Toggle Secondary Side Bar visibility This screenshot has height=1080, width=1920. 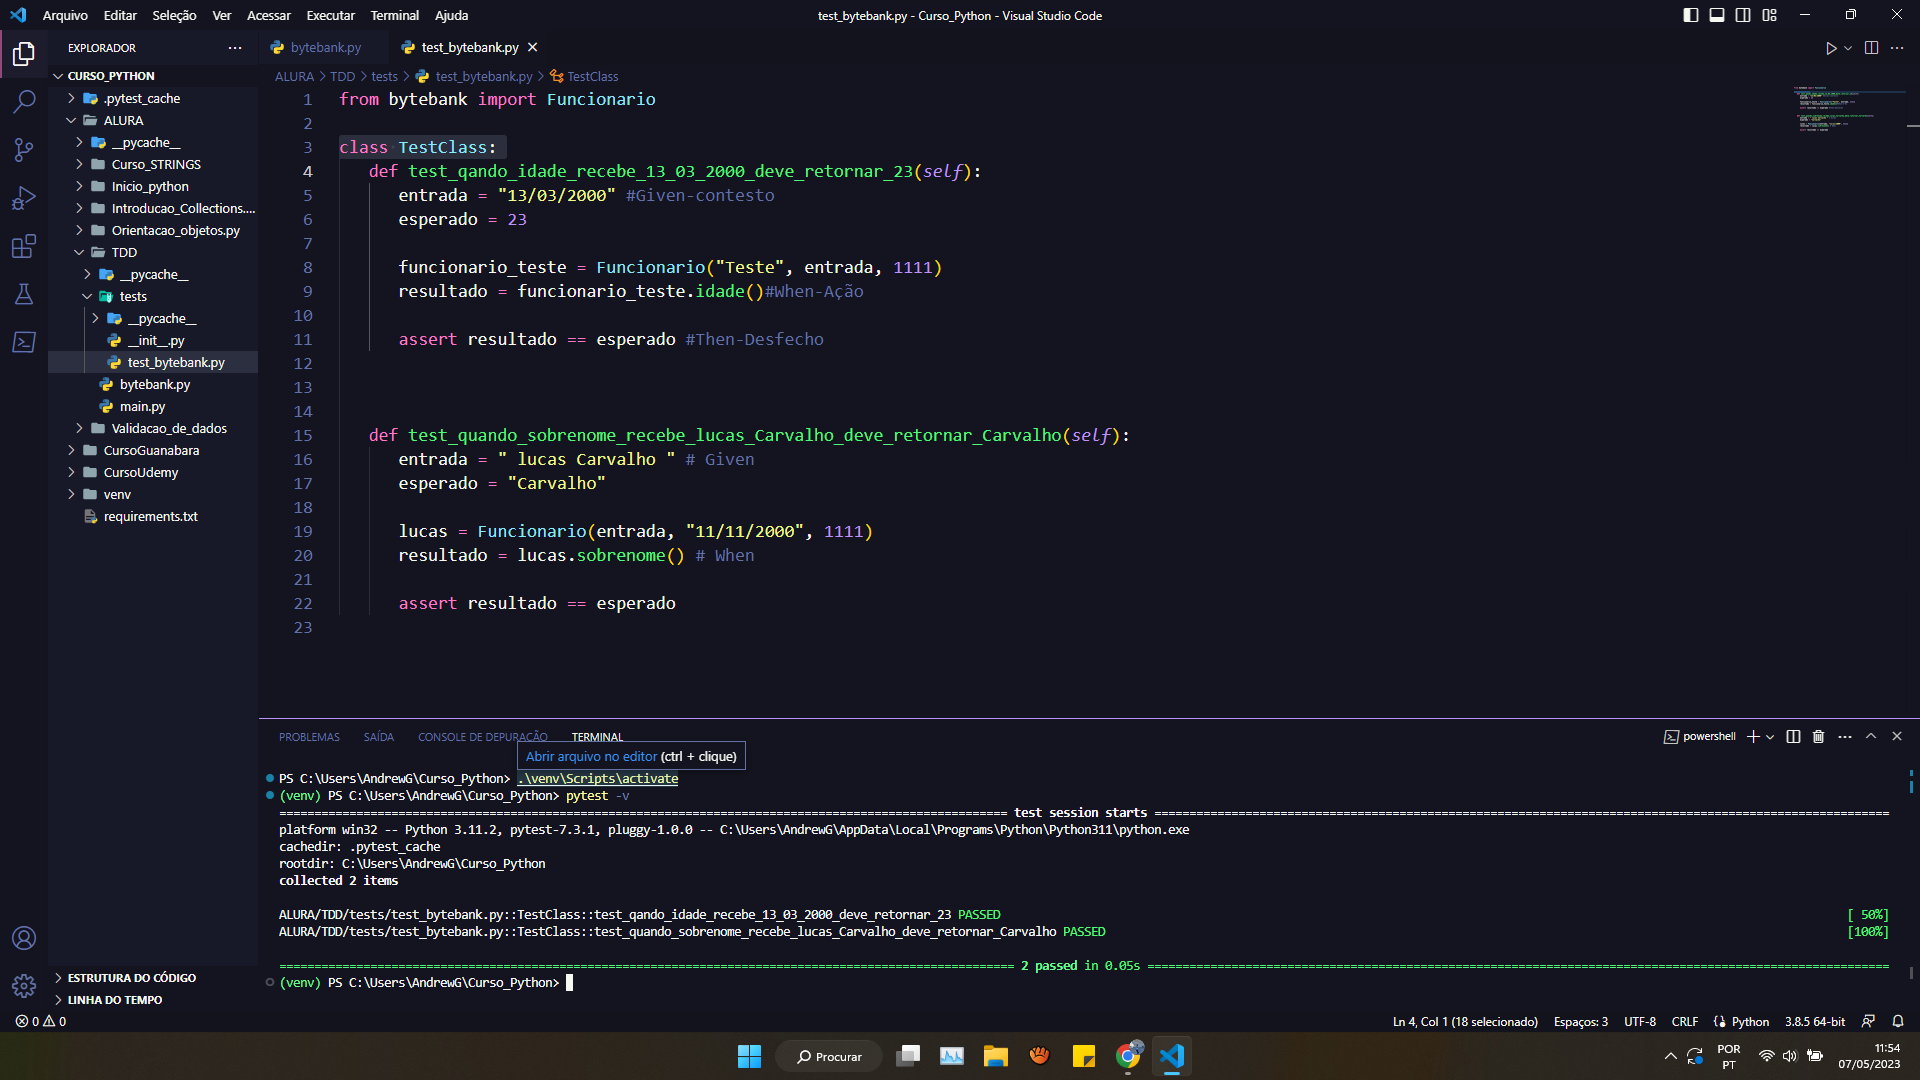tap(1743, 15)
